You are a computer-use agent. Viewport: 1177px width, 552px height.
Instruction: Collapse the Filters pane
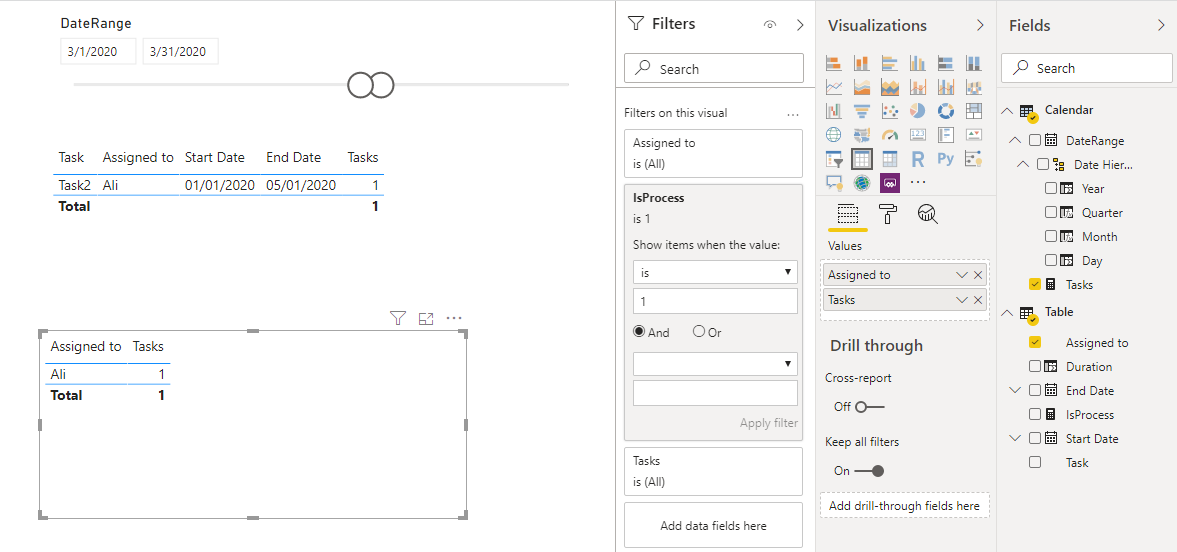pyautogui.click(x=799, y=25)
